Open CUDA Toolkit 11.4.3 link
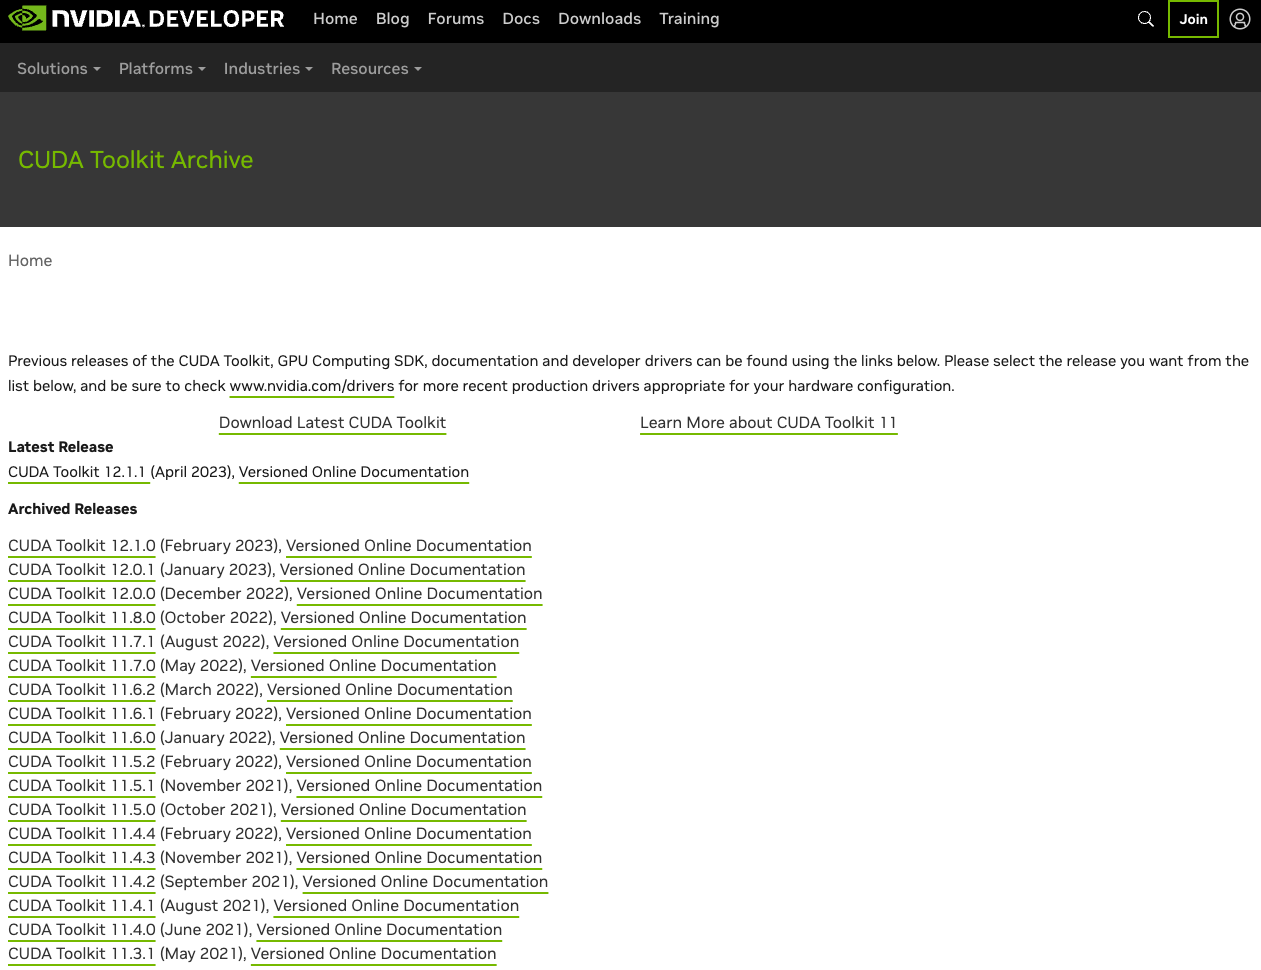 click(x=82, y=858)
